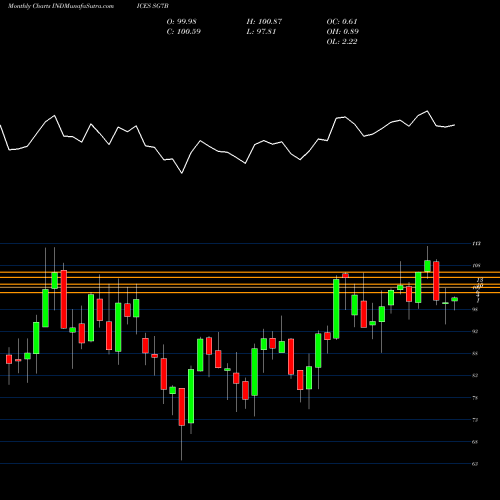Select the 63 price axis label
The width and height of the screenshot is (500, 500).
475,464
